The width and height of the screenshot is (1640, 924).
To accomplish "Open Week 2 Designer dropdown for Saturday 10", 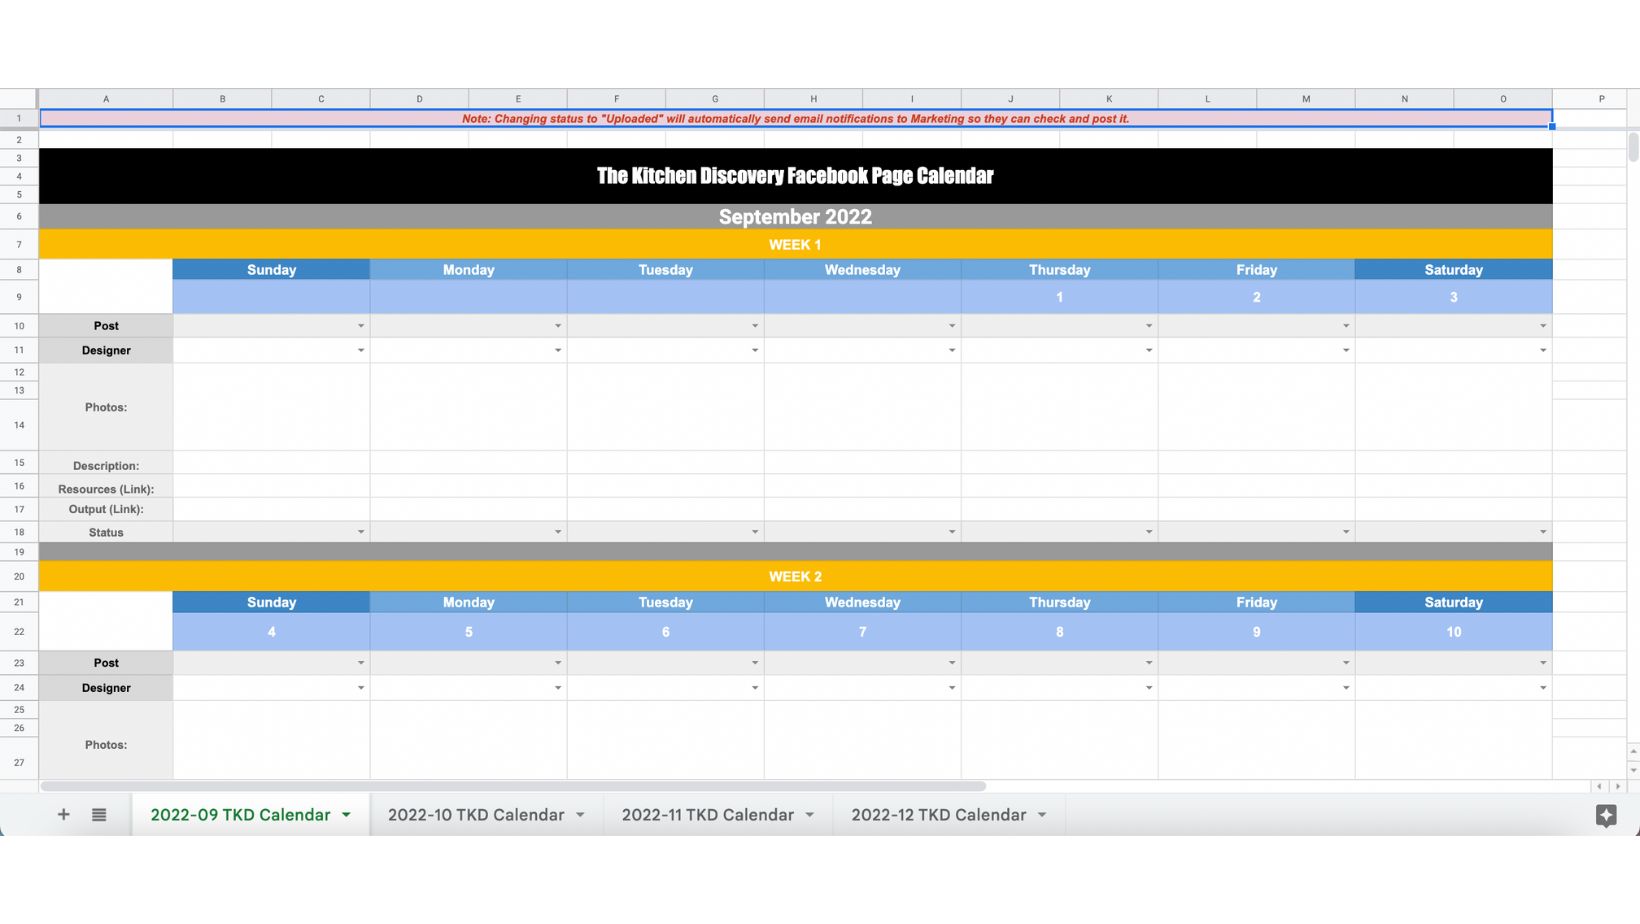I will [x=1543, y=688].
